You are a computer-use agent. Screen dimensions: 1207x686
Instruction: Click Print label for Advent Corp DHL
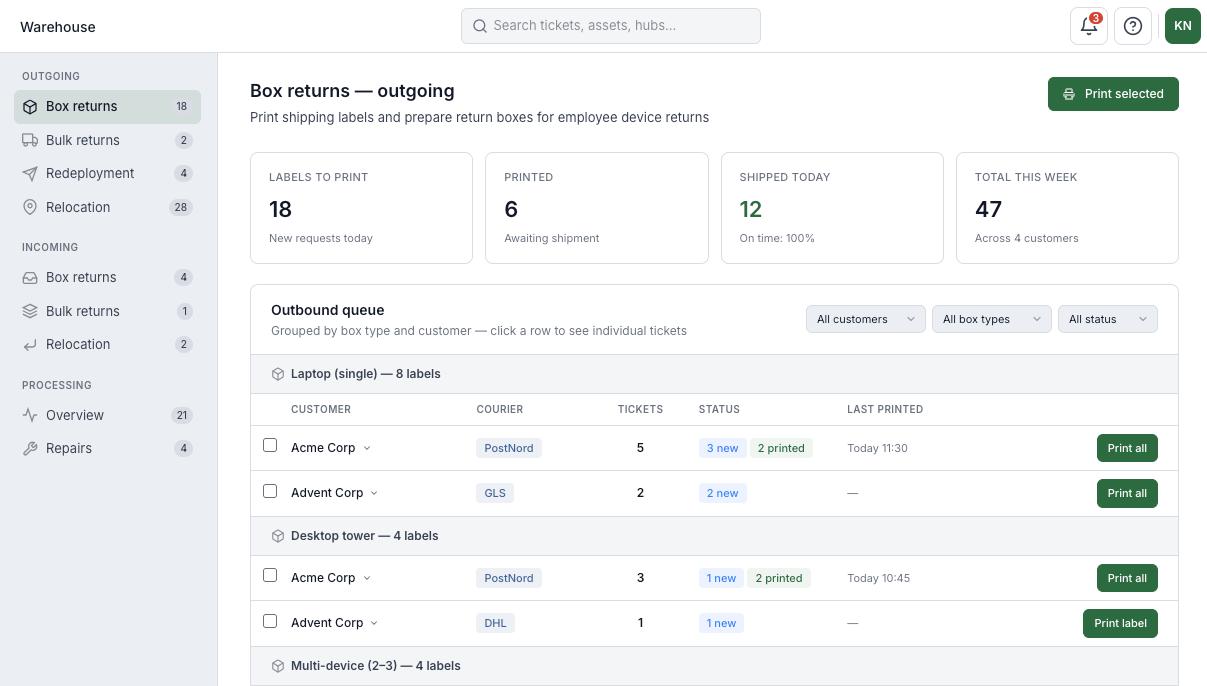[1120, 623]
